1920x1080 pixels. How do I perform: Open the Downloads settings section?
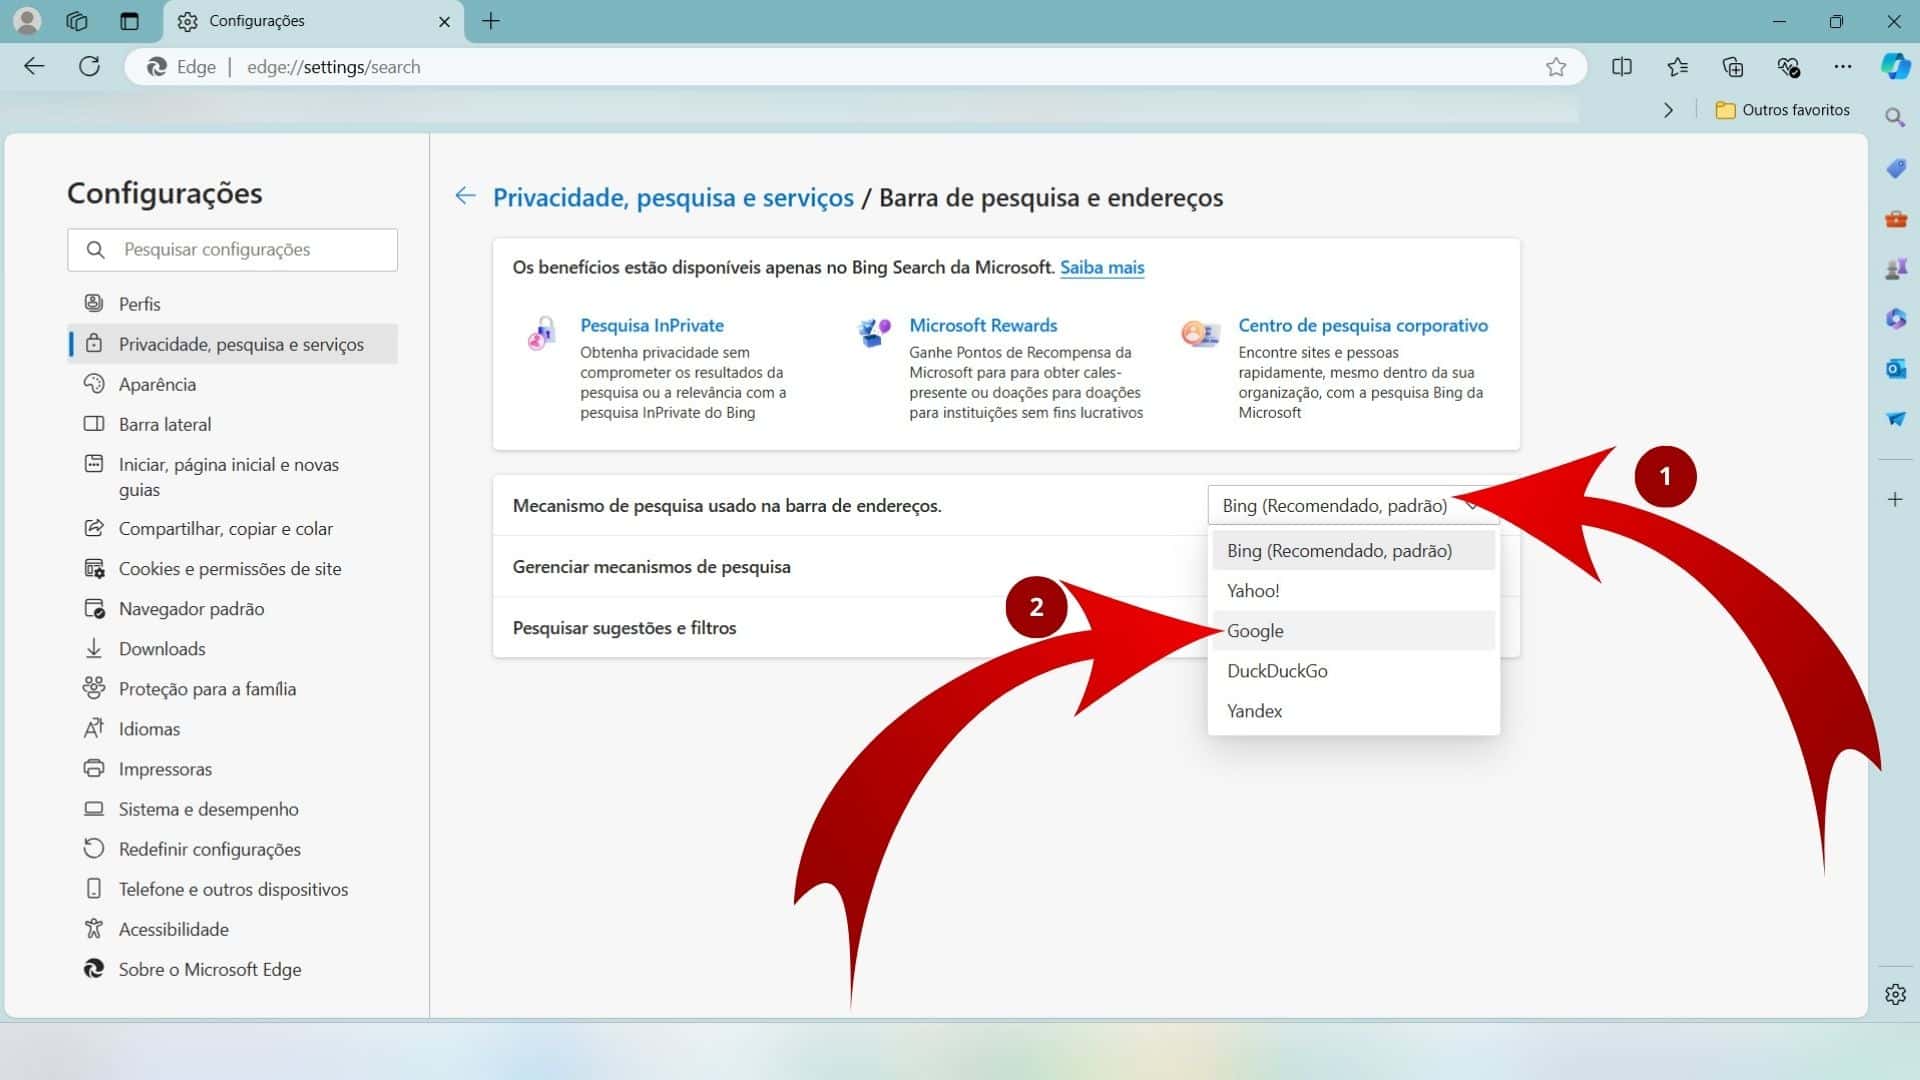pos(232,648)
